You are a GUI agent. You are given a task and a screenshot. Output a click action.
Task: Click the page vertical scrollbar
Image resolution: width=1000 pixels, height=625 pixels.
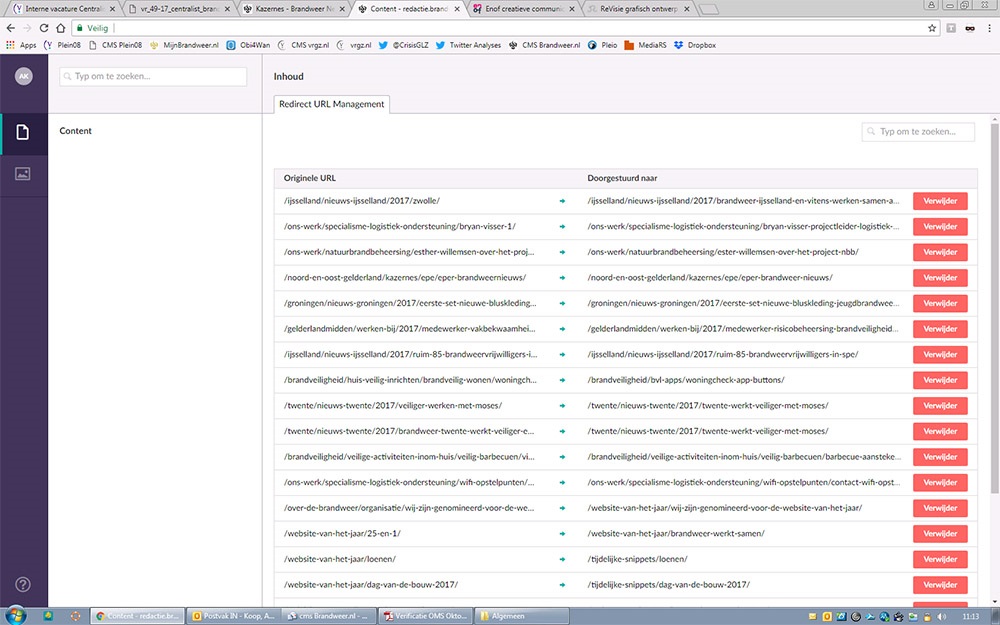pyautogui.click(x=993, y=300)
